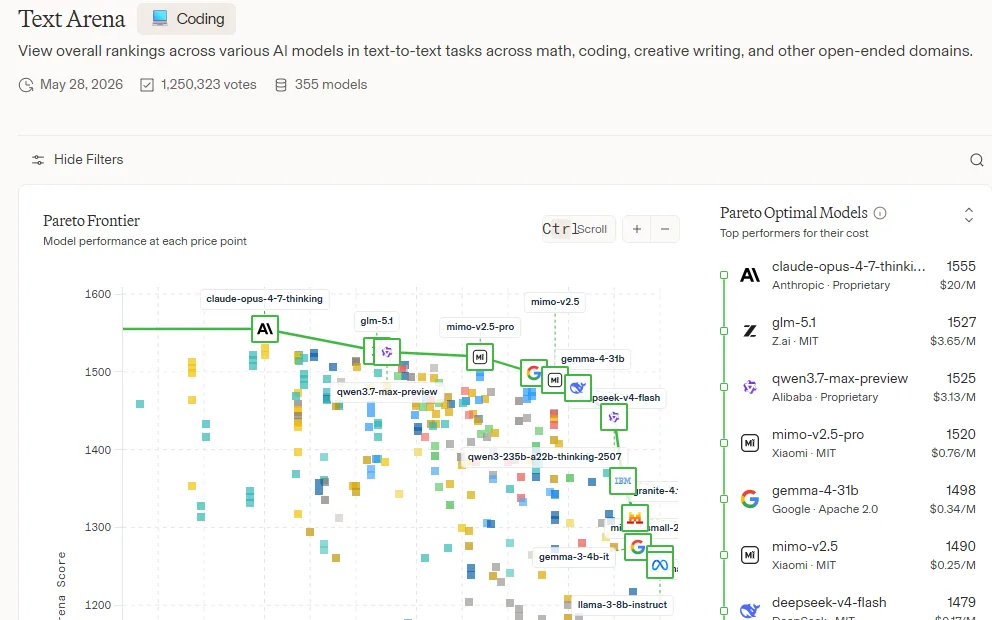The width and height of the screenshot is (992, 620).
Task: Click the green timeline dot beside gemma-4-31b row
Action: (724, 499)
